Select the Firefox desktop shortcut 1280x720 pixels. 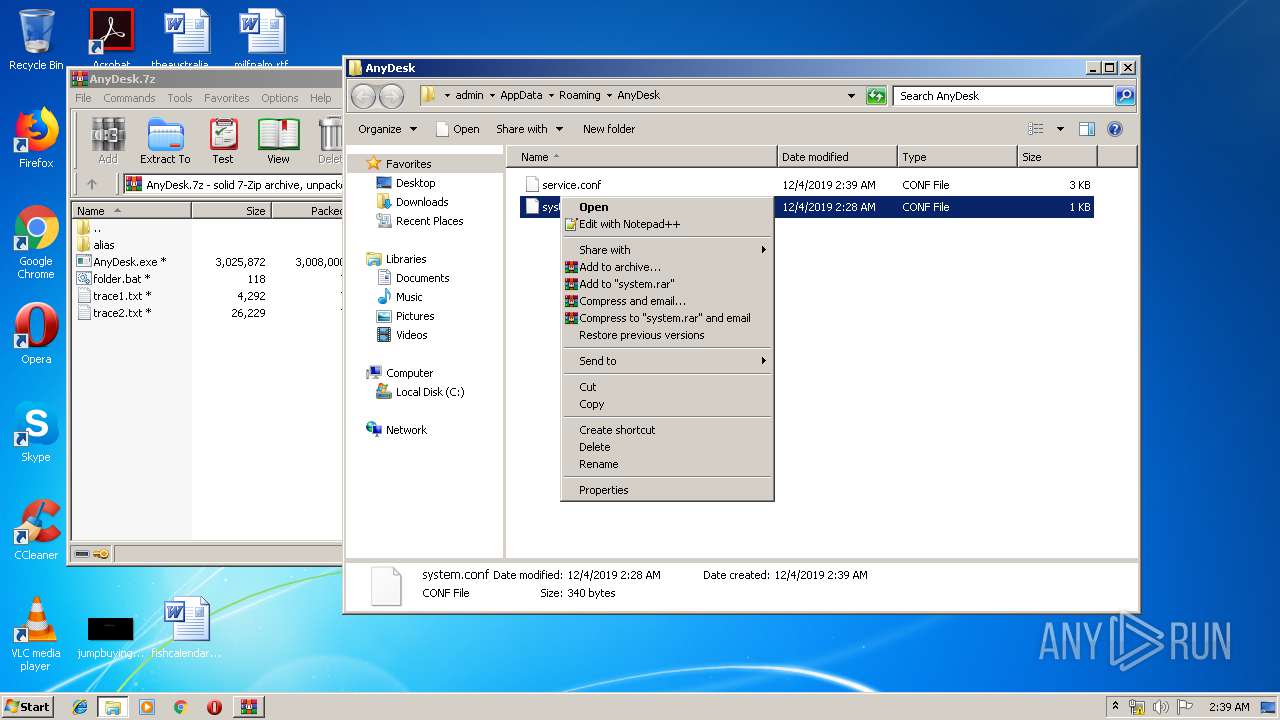(36, 138)
